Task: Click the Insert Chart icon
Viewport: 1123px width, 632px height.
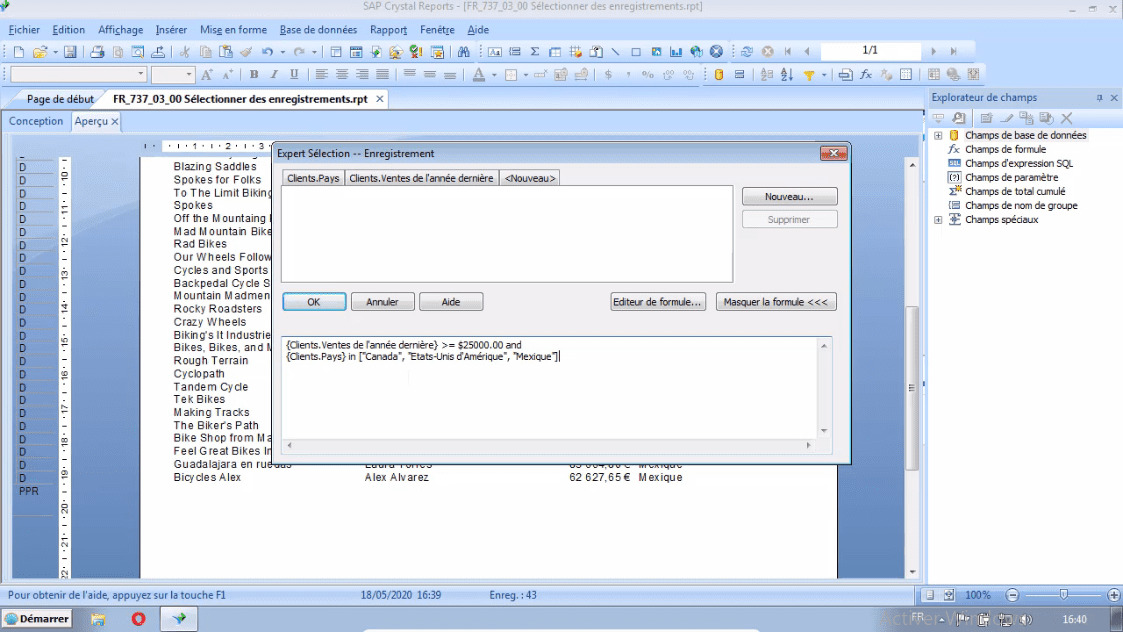Action: pyautogui.click(x=677, y=52)
